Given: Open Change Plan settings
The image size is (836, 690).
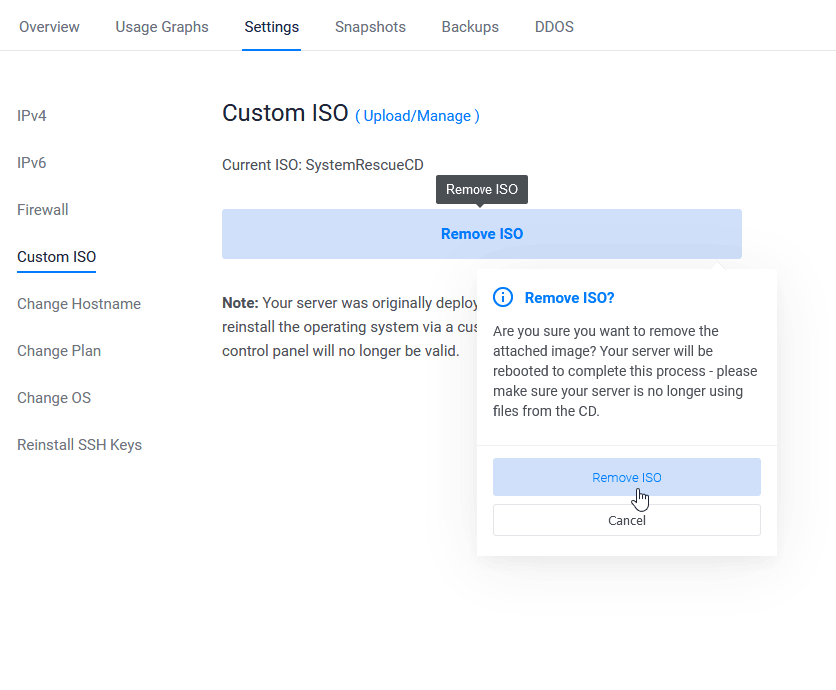Looking at the screenshot, I should point(59,351).
